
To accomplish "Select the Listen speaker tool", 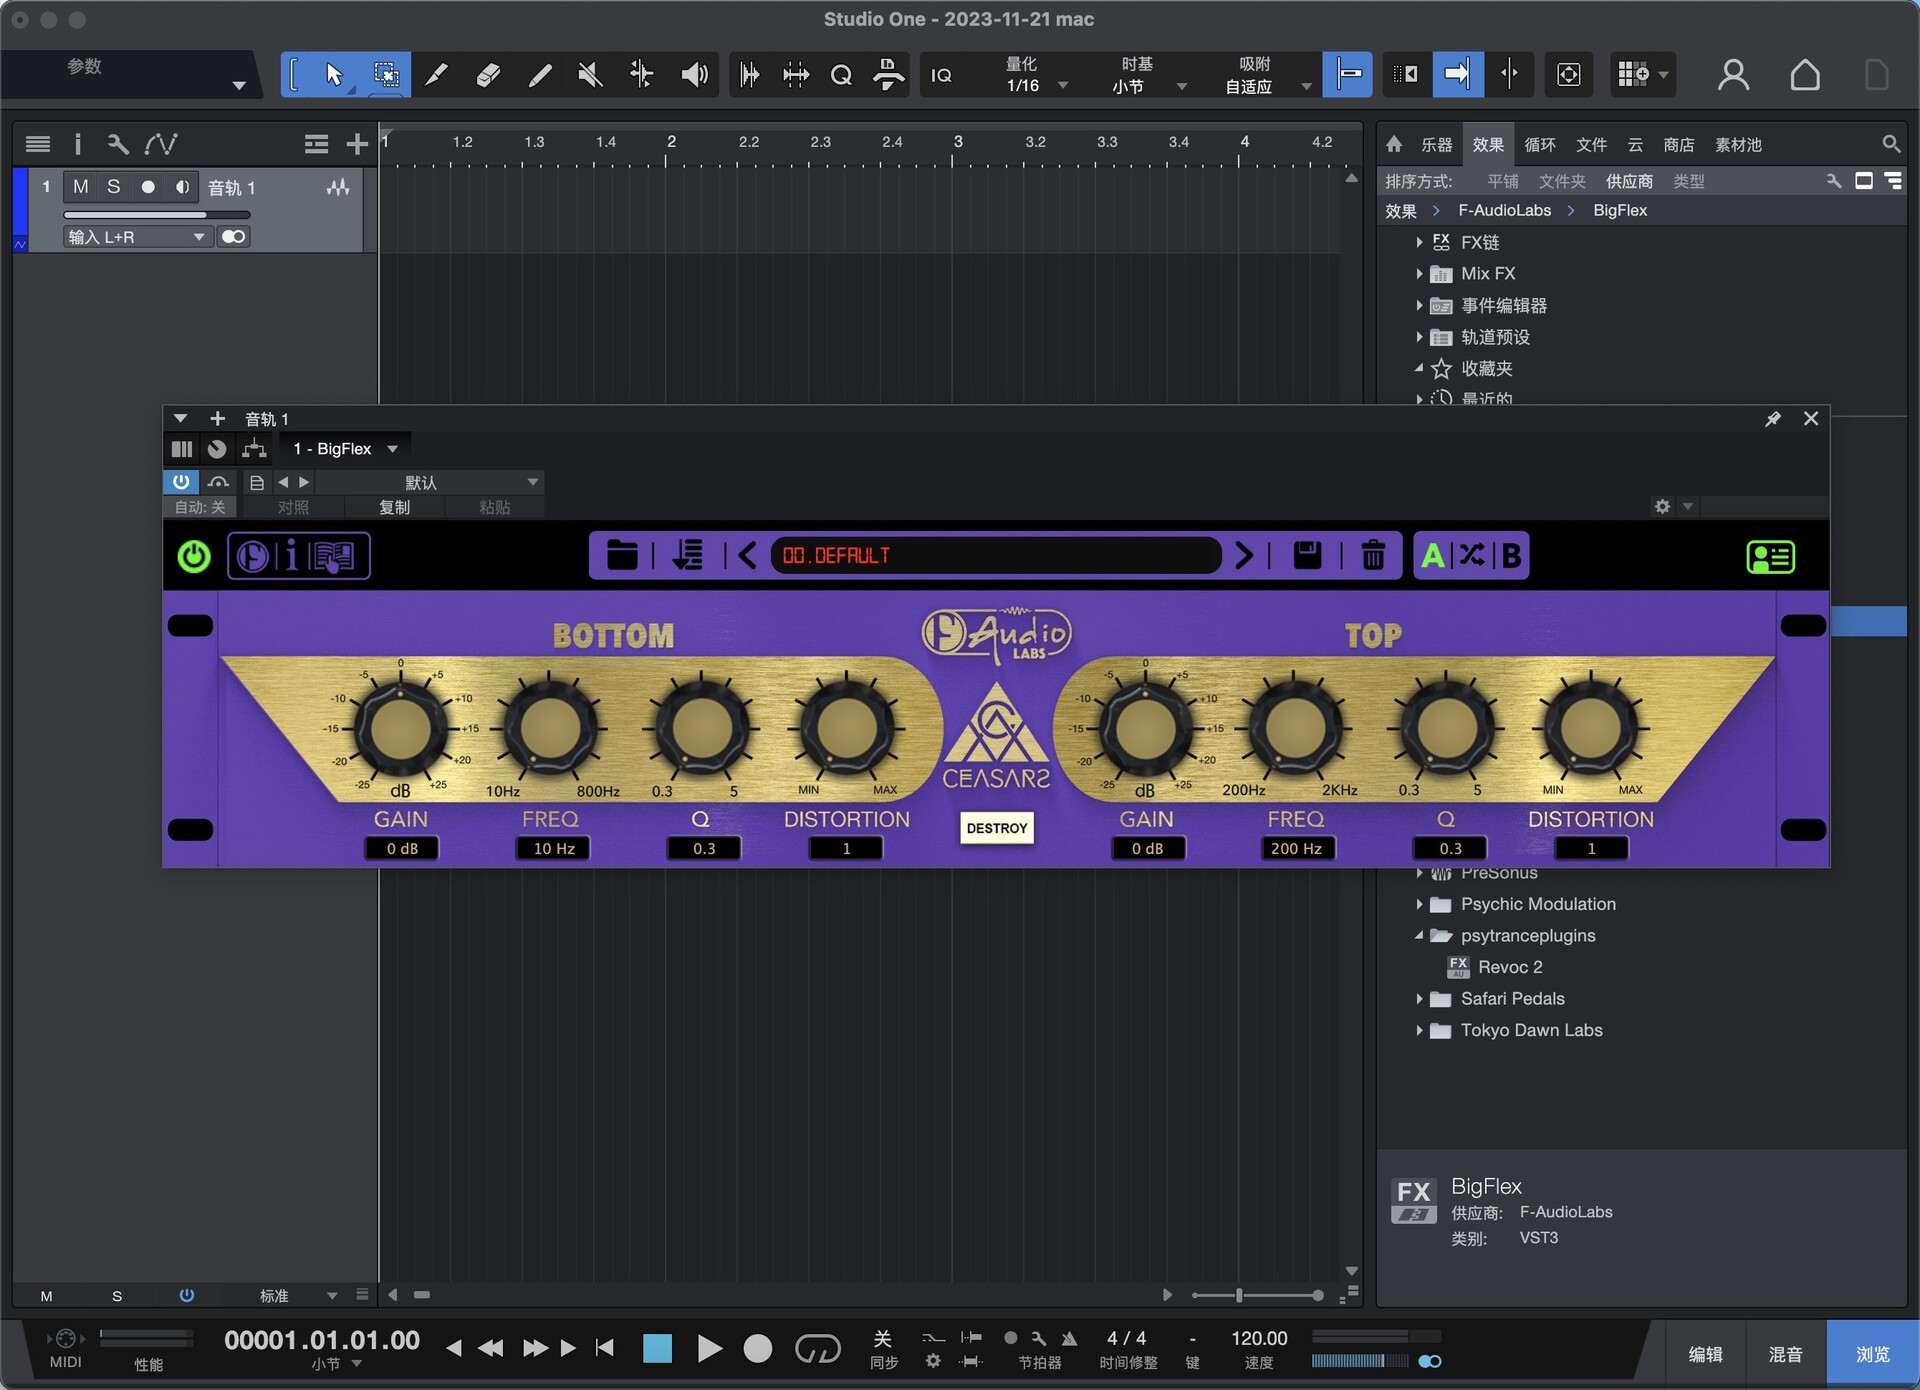I will 693,75.
